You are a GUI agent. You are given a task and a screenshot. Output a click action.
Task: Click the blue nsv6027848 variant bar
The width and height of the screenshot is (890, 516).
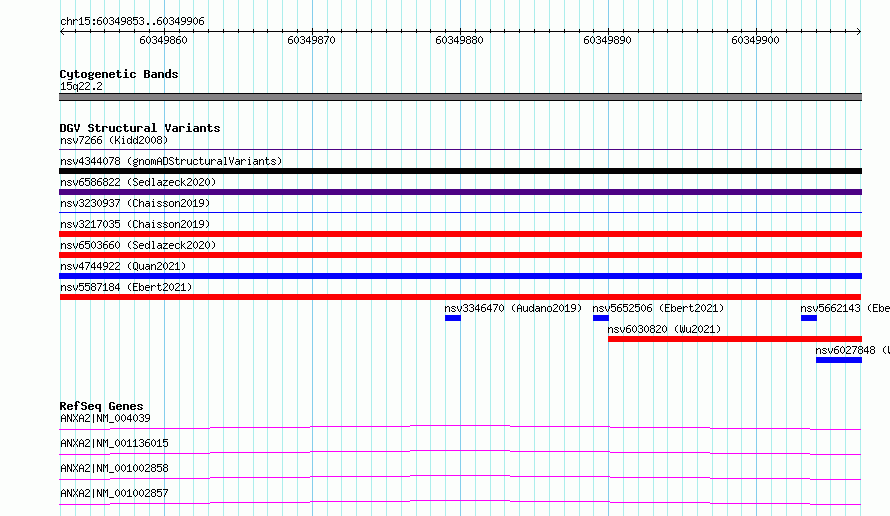pyautogui.click(x=839, y=360)
